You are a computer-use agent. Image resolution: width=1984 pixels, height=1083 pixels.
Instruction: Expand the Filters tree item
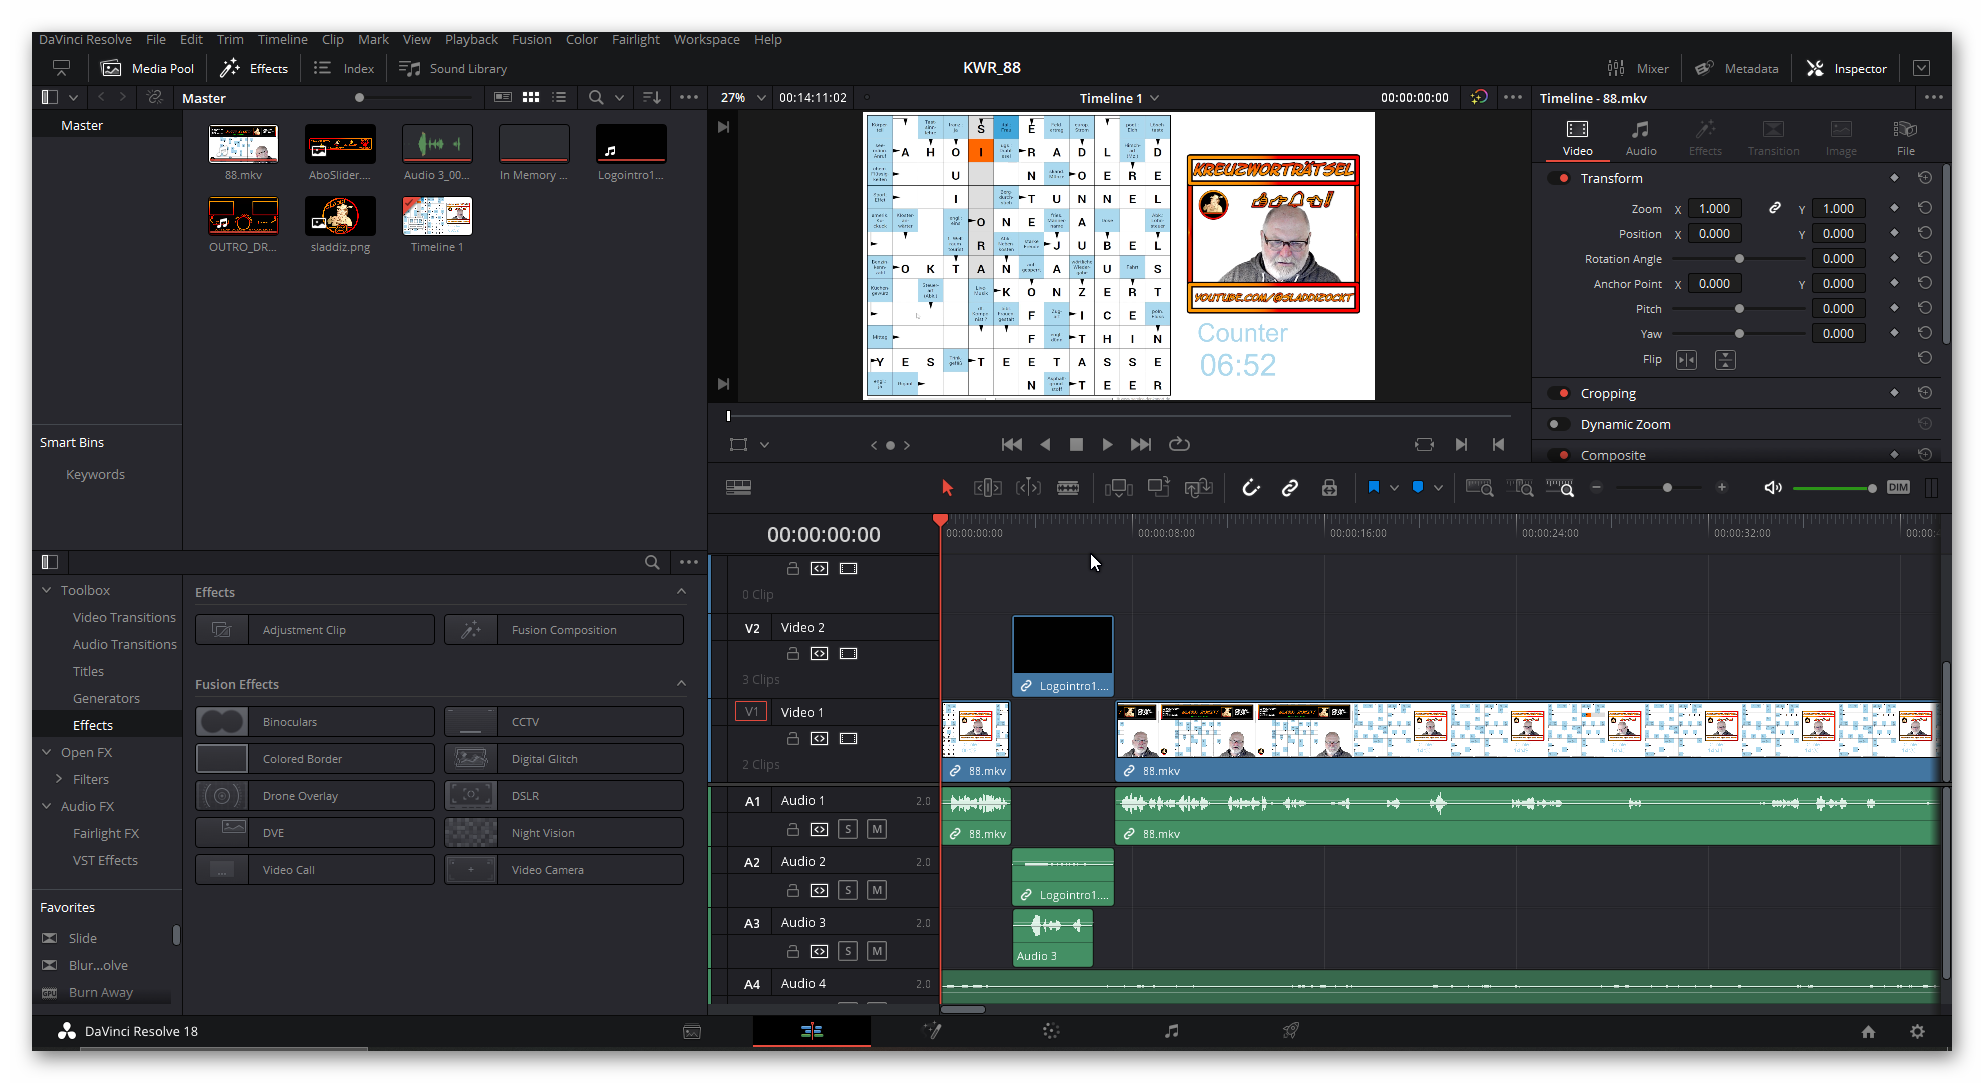click(x=59, y=779)
